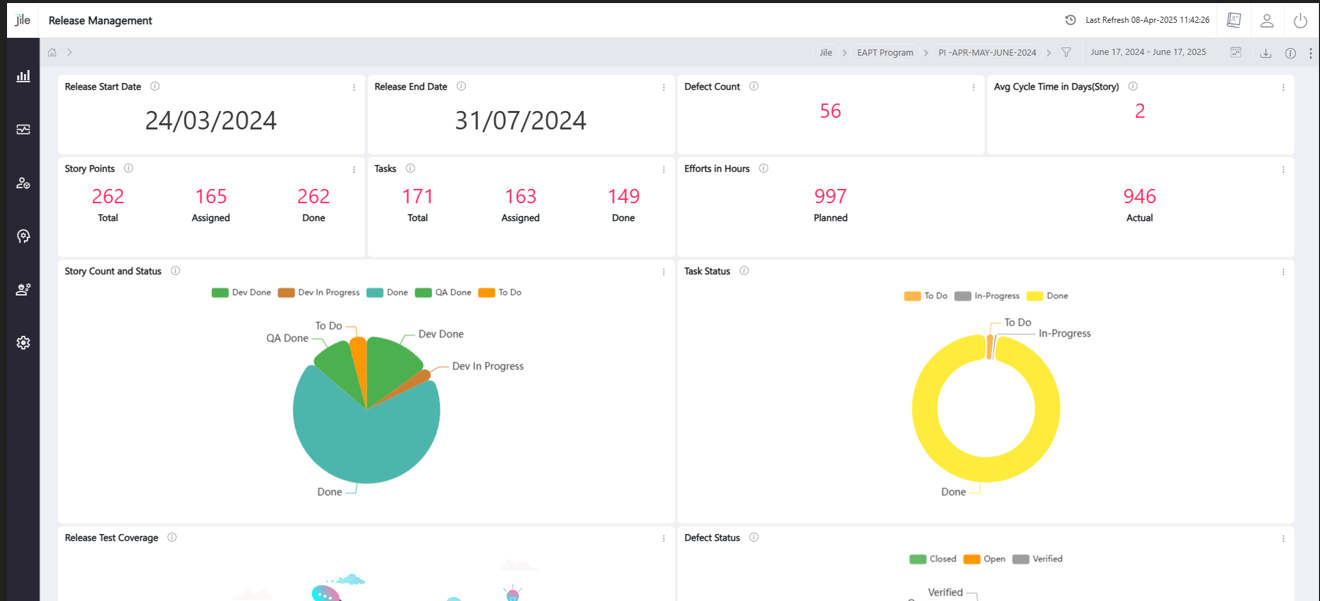Open the user profile icon
Screen dimensions: 1320x601
coord(1267,20)
